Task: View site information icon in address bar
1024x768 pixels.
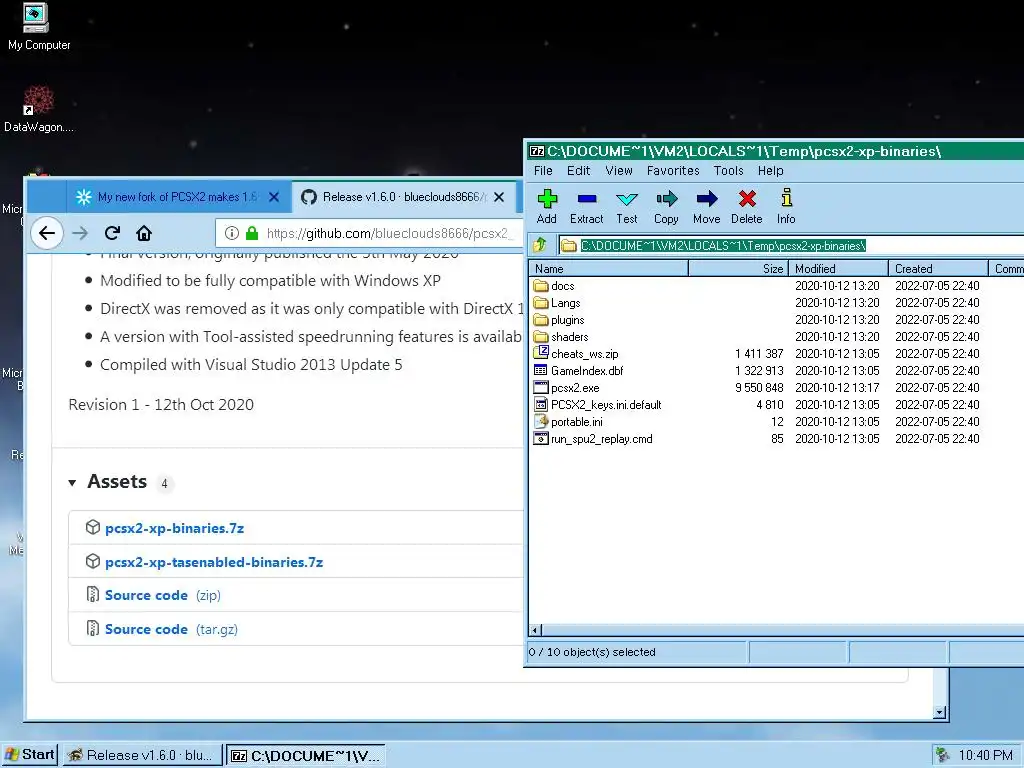Action: (x=232, y=233)
